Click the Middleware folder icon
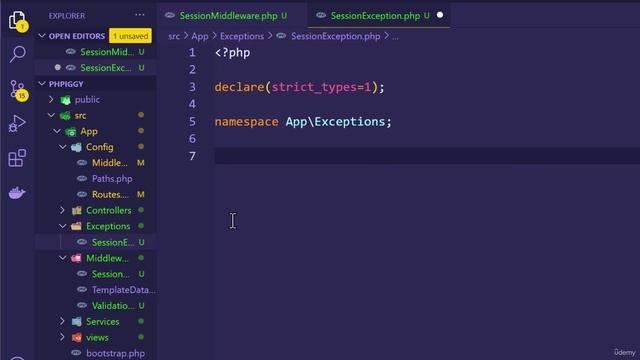This screenshot has height=360, width=640. click(76, 258)
